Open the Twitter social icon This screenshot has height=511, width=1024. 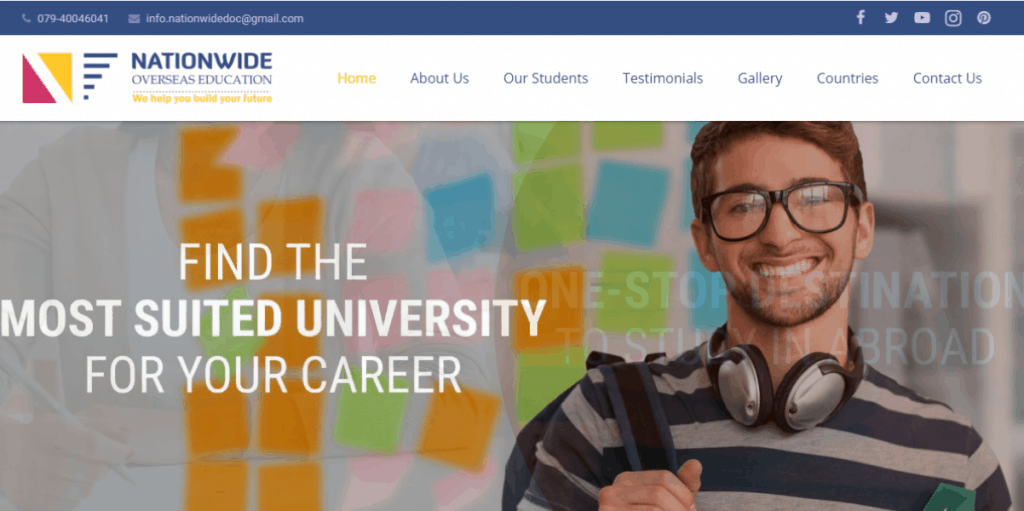[891, 18]
